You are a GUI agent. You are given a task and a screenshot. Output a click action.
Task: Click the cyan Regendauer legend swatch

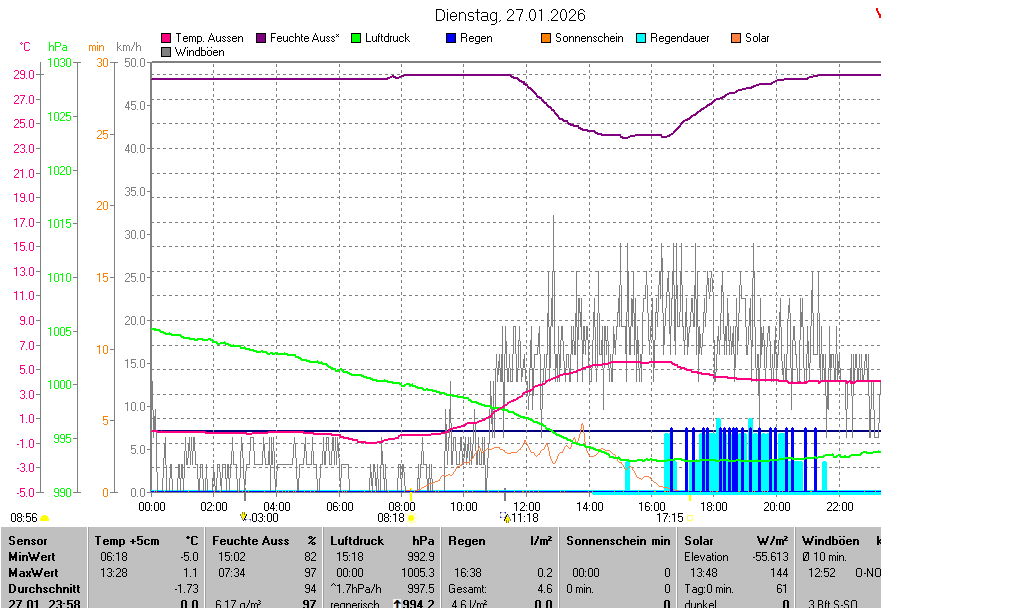point(641,38)
